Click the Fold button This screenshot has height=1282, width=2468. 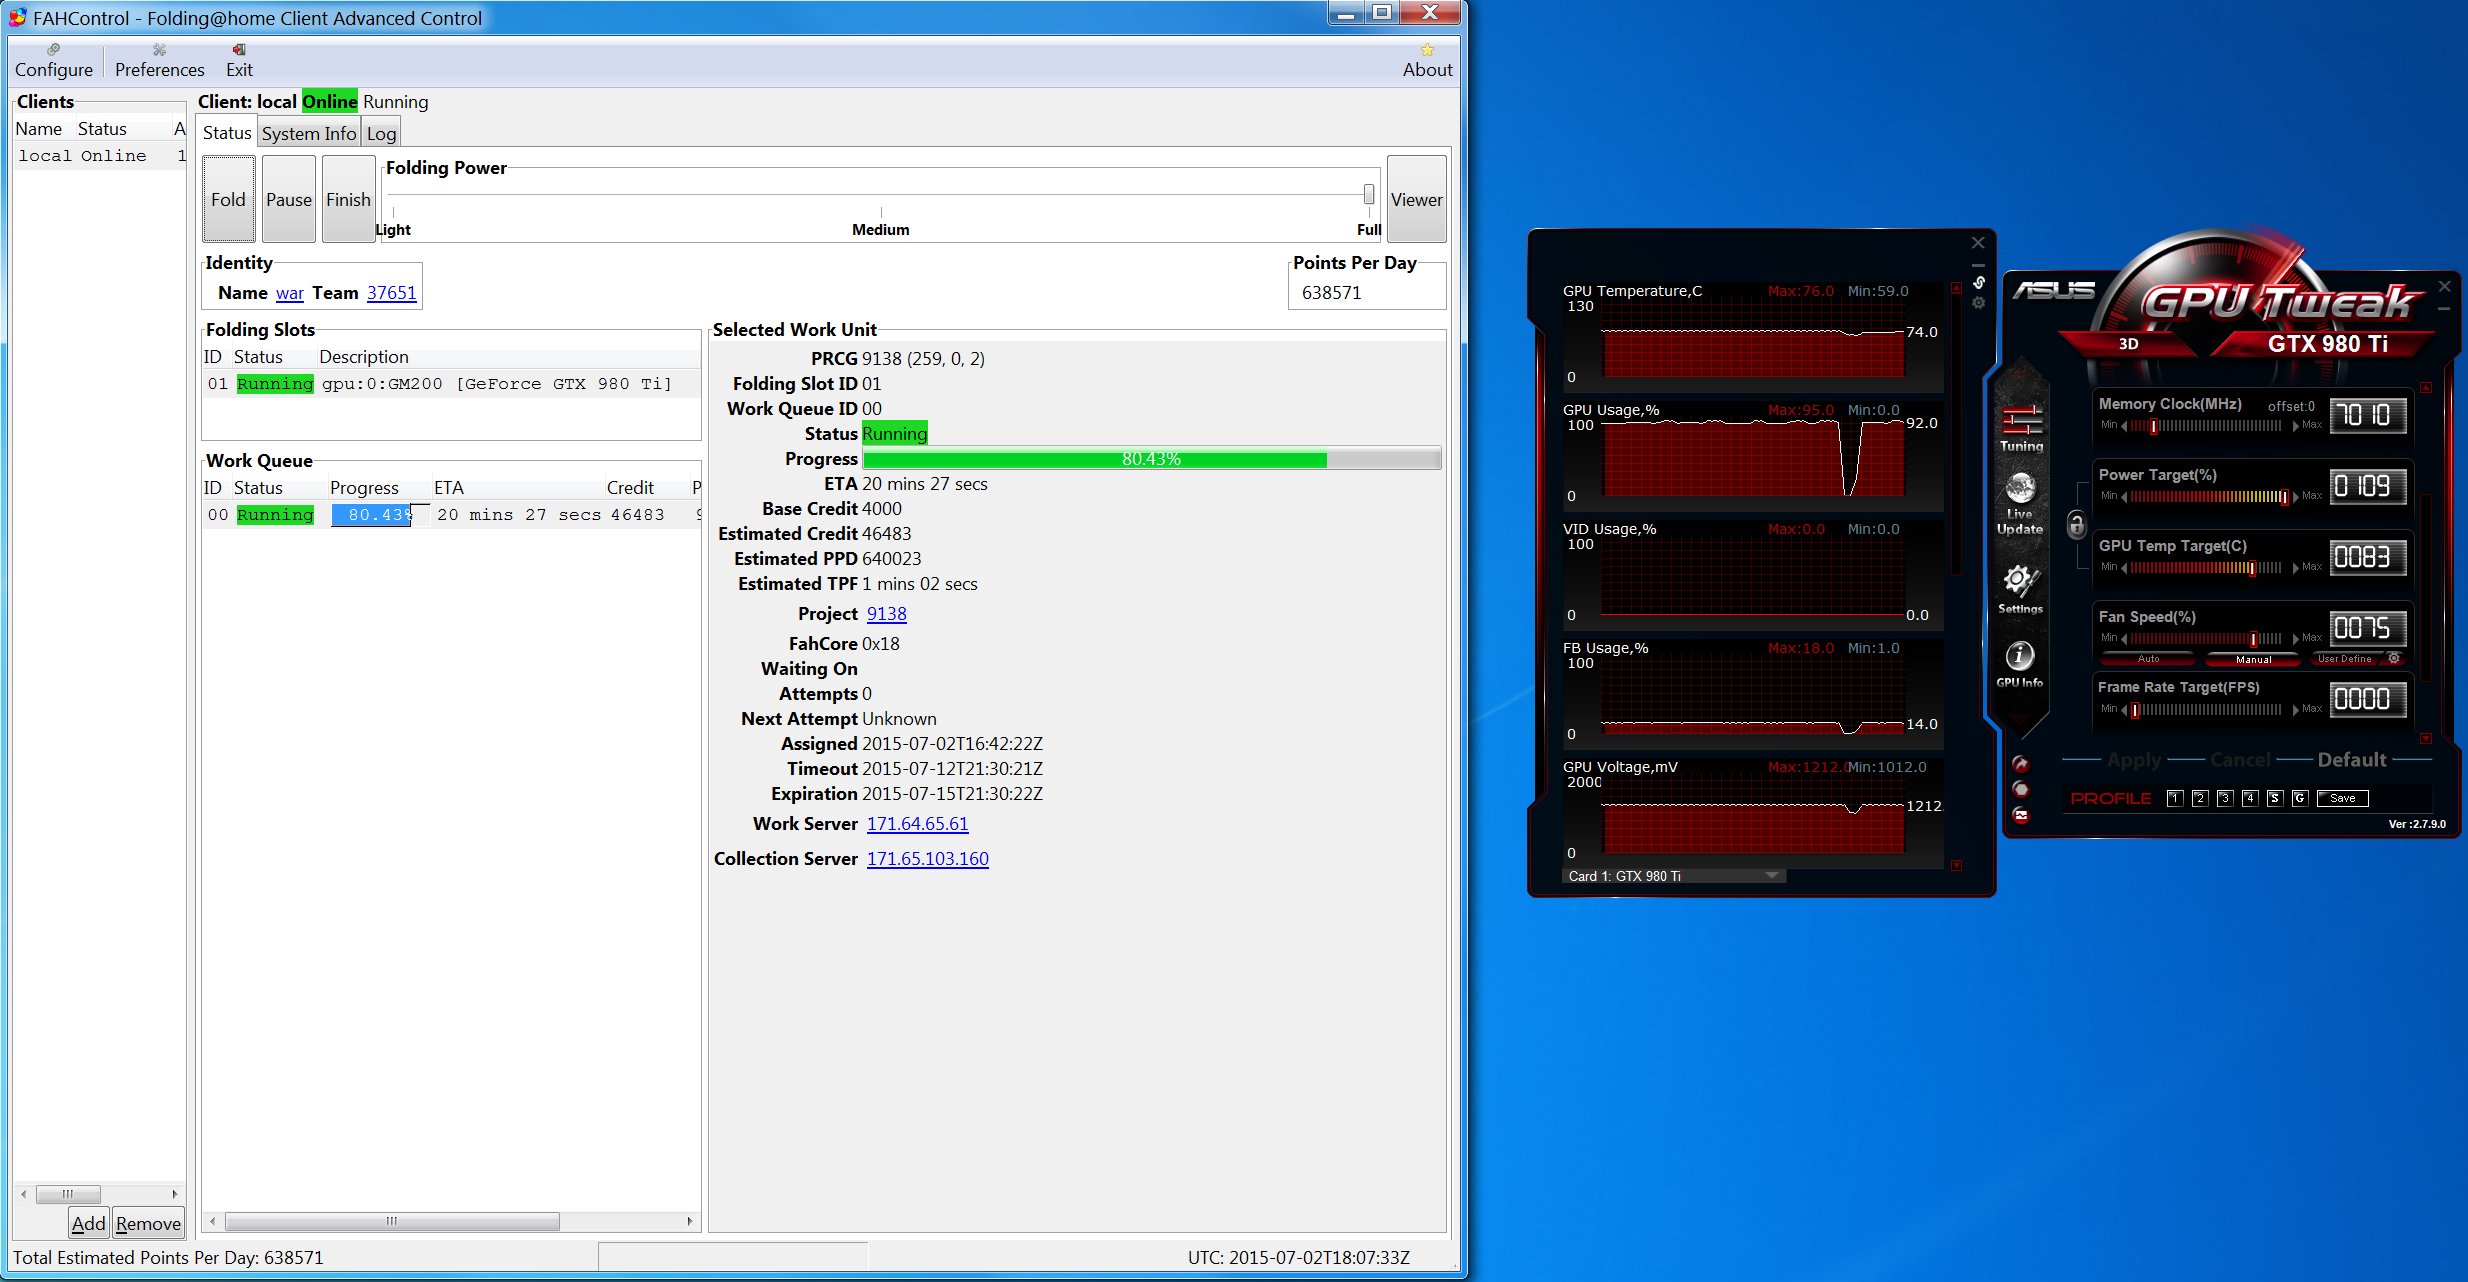click(228, 199)
